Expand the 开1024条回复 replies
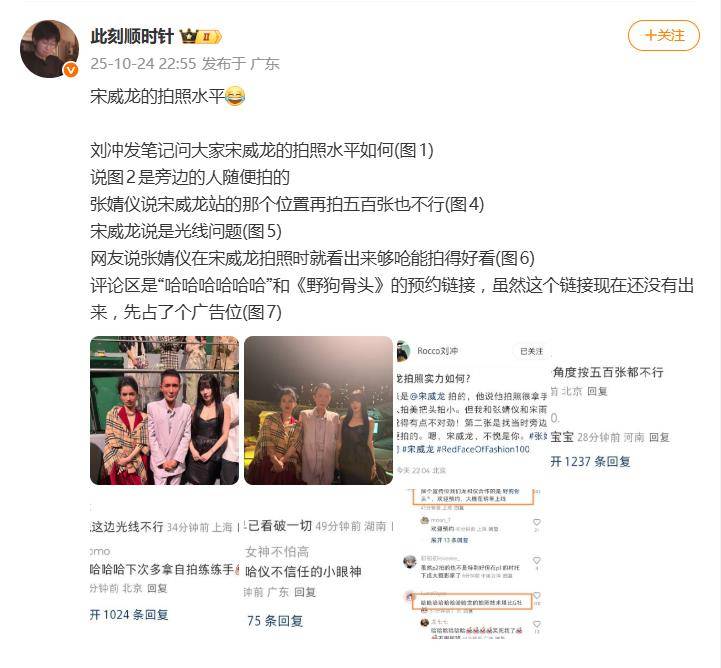This screenshot has width=721, height=668. [x=129, y=615]
